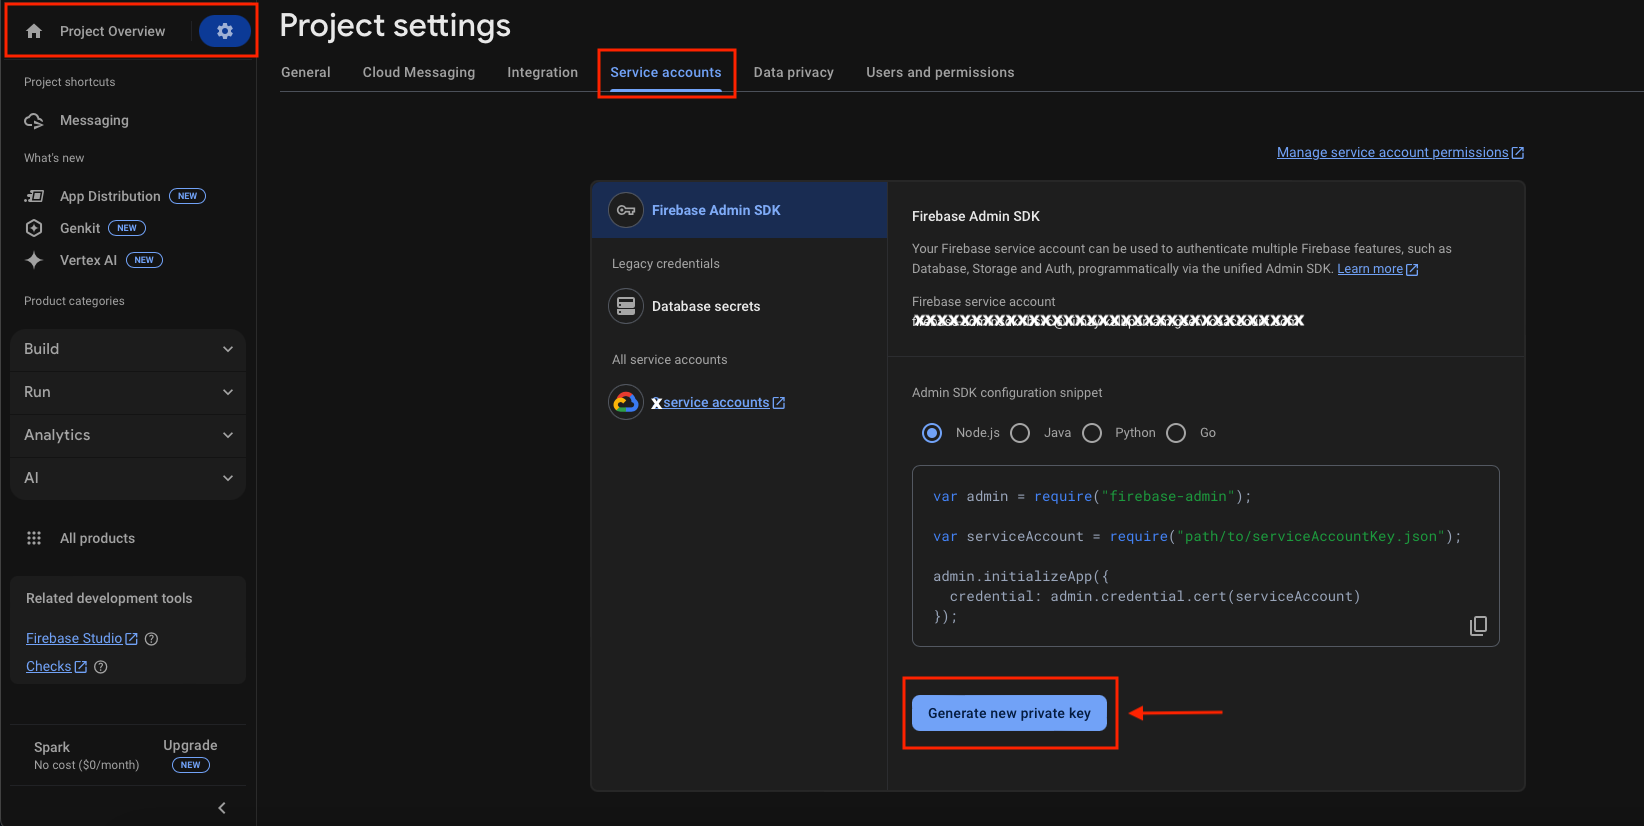Collapse the sidebar with the chevron
Viewport: 1644px width, 826px height.
click(222, 808)
